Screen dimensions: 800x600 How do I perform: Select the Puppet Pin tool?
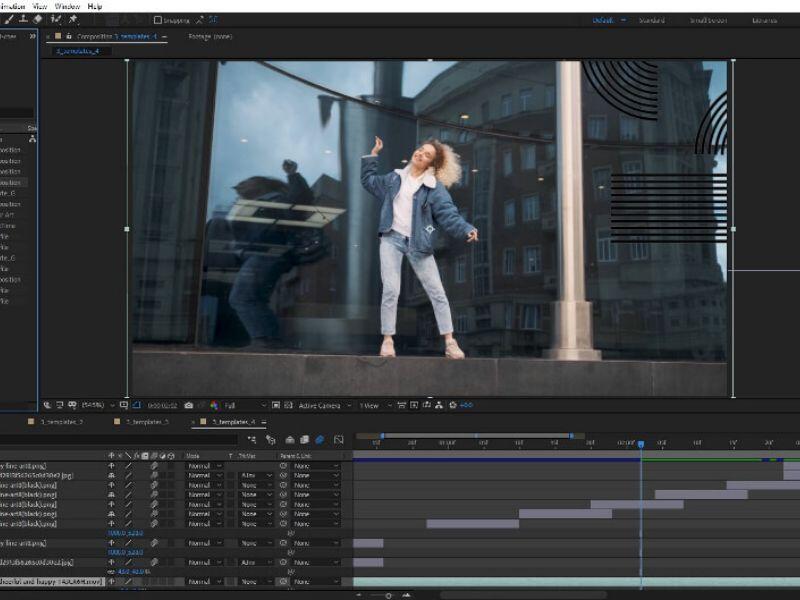click(x=73, y=19)
